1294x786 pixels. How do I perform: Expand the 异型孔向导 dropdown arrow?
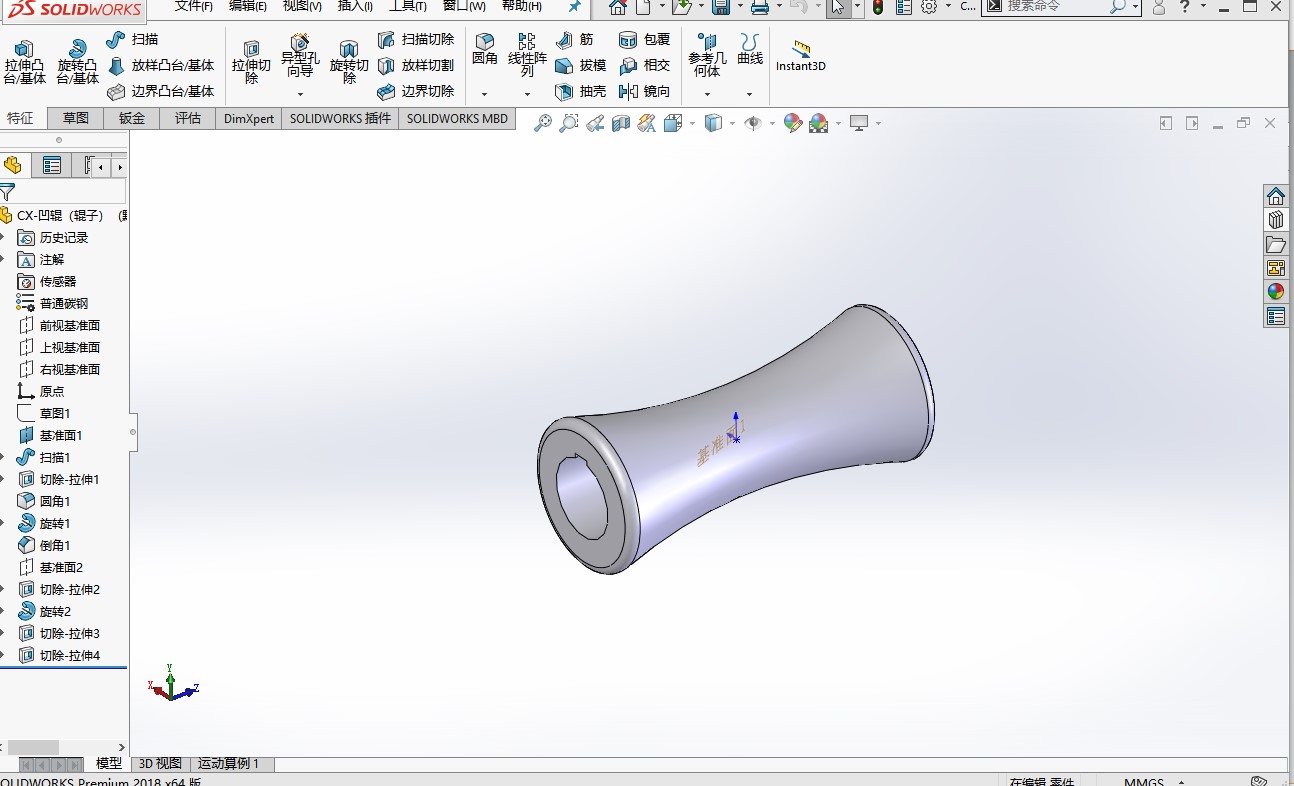click(300, 94)
